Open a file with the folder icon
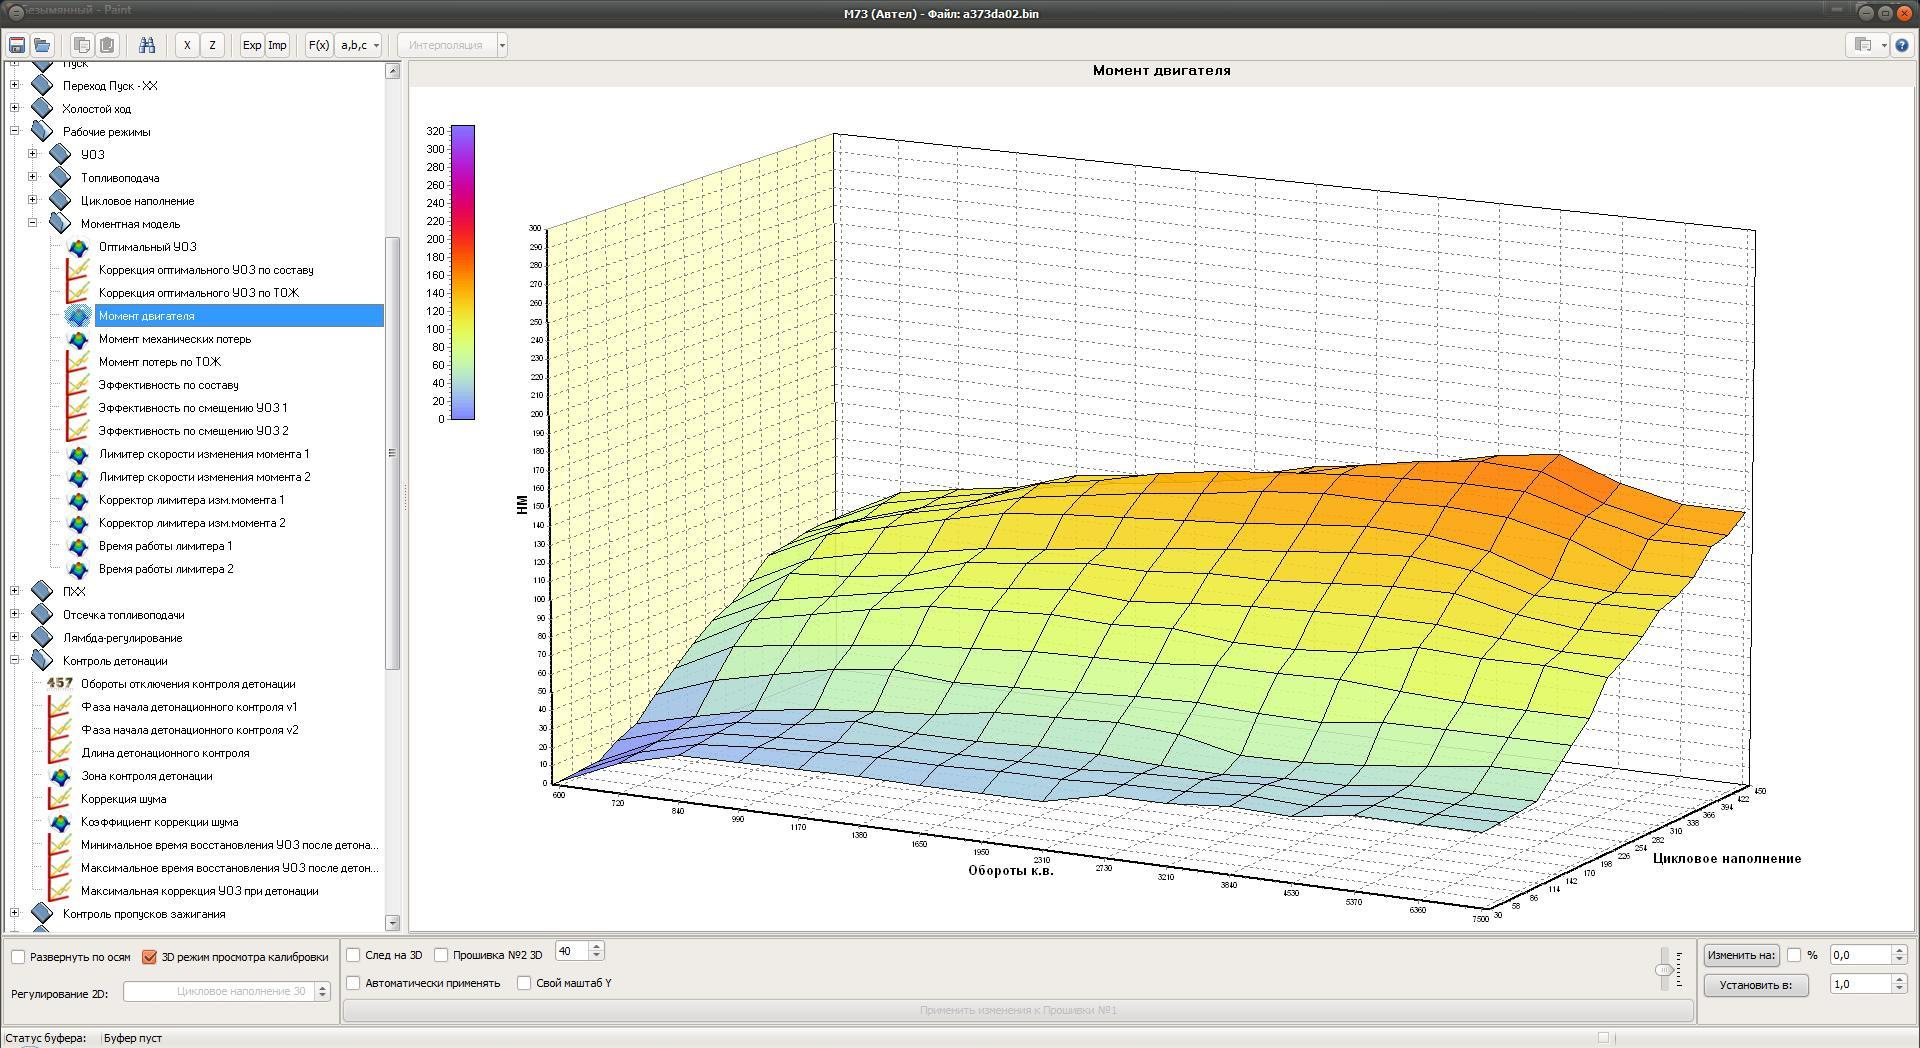 (x=42, y=45)
